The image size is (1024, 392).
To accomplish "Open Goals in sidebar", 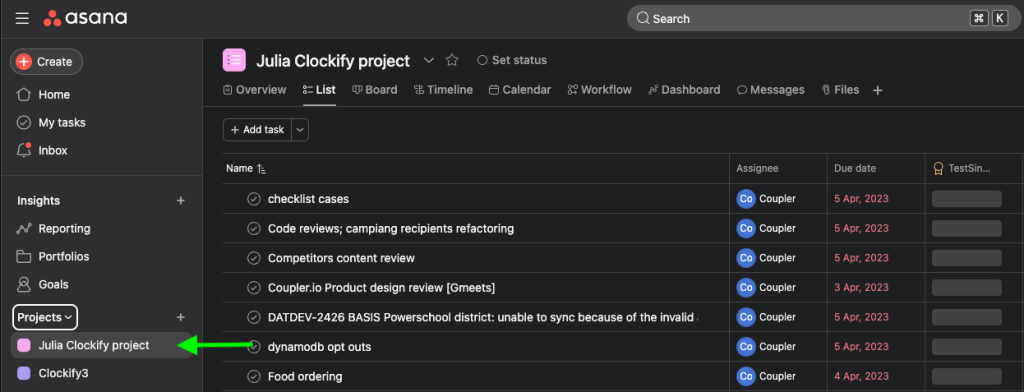I will (x=43, y=285).
